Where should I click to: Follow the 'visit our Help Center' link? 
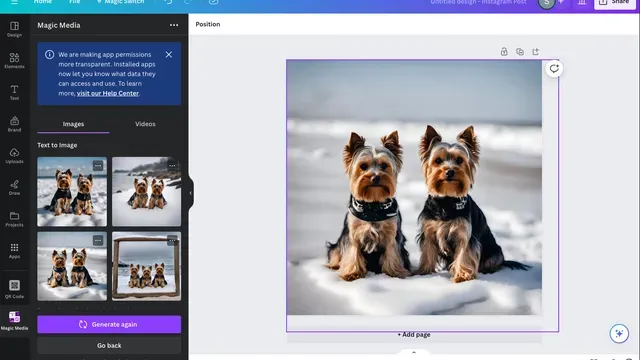tap(108, 93)
